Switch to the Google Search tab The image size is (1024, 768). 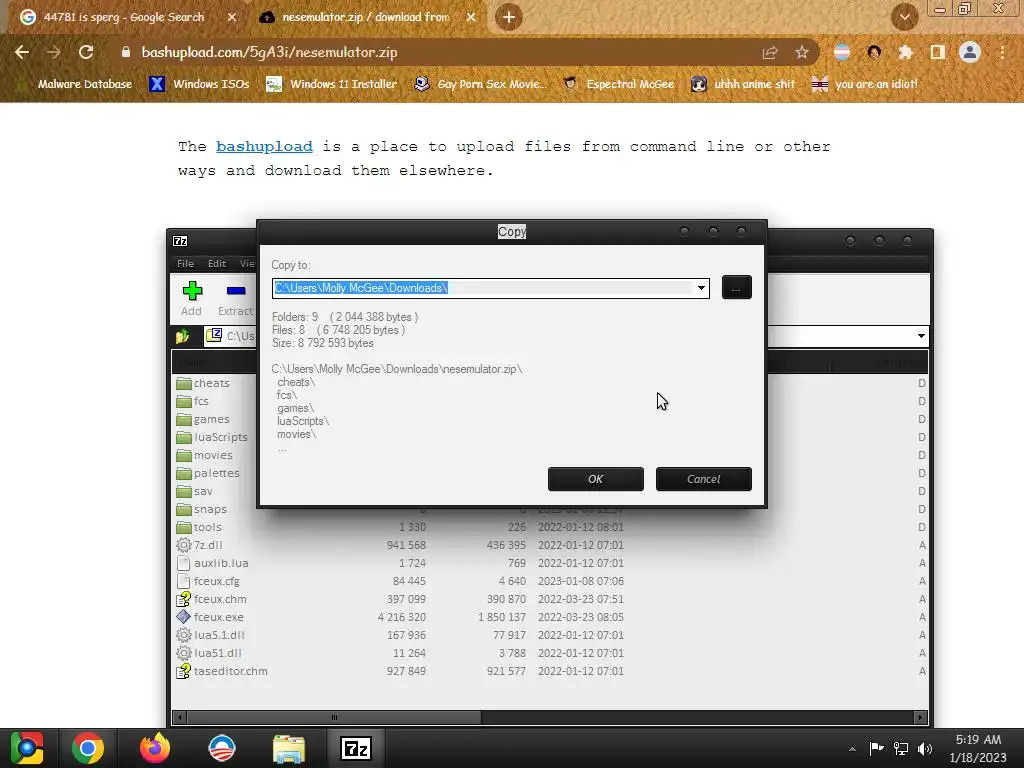124,17
